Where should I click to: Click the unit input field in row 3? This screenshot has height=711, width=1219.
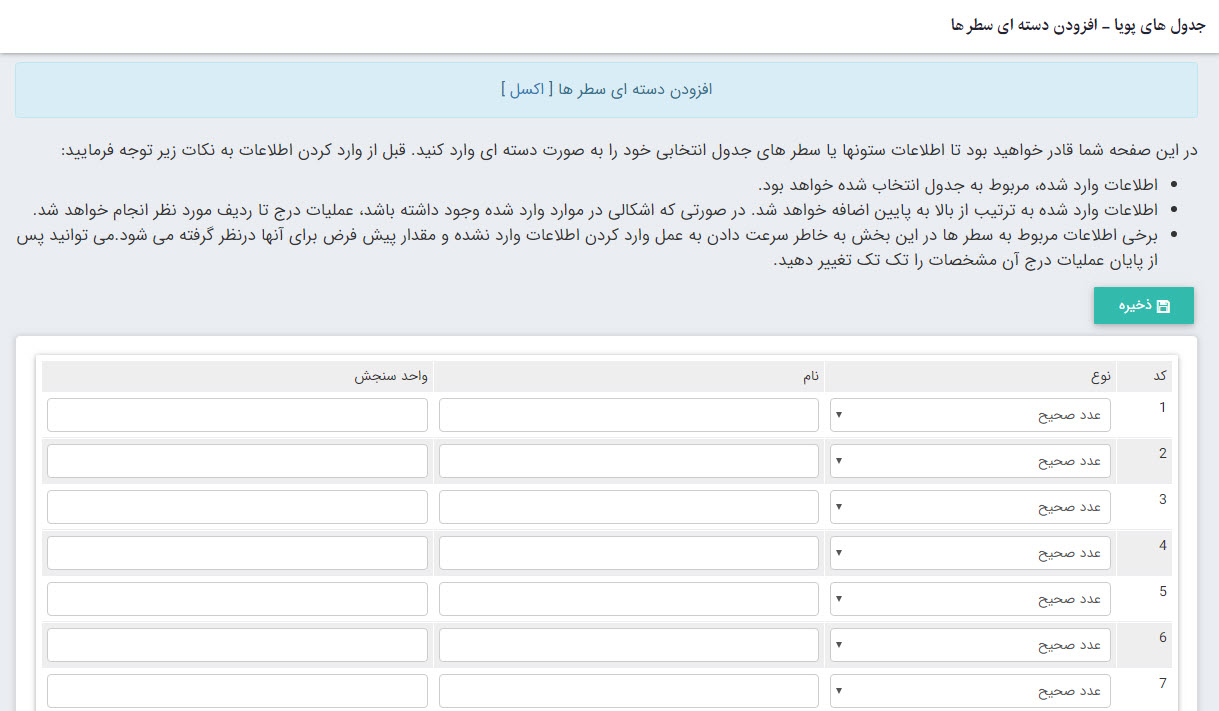click(x=236, y=507)
